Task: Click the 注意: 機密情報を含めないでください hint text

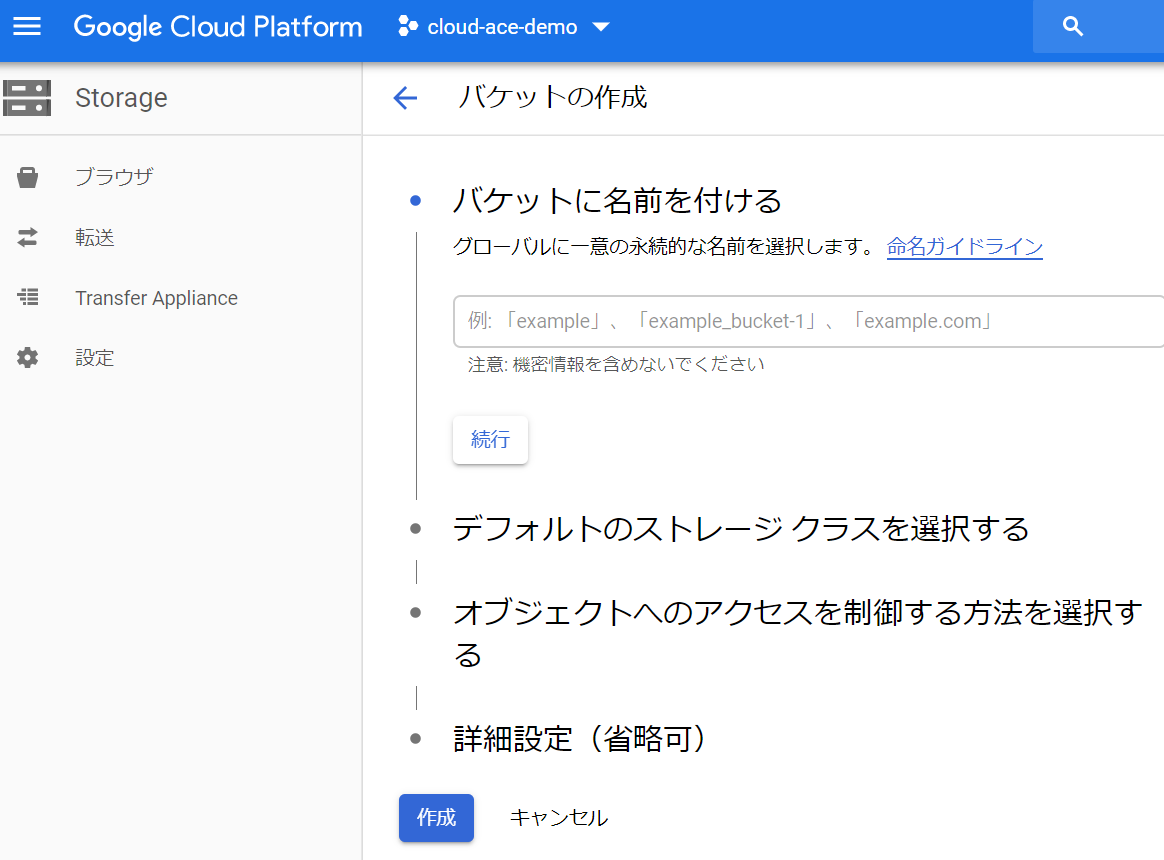Action: click(x=615, y=365)
